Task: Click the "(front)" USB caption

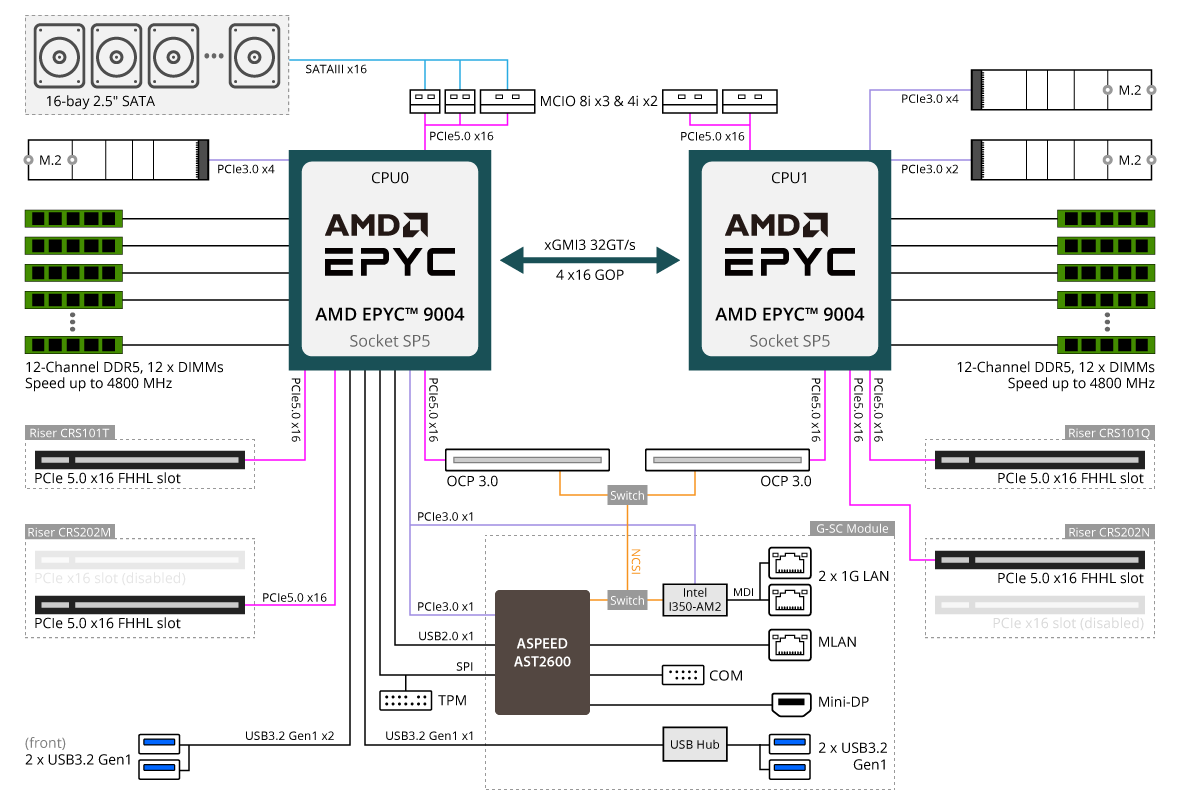Action: coord(45,743)
